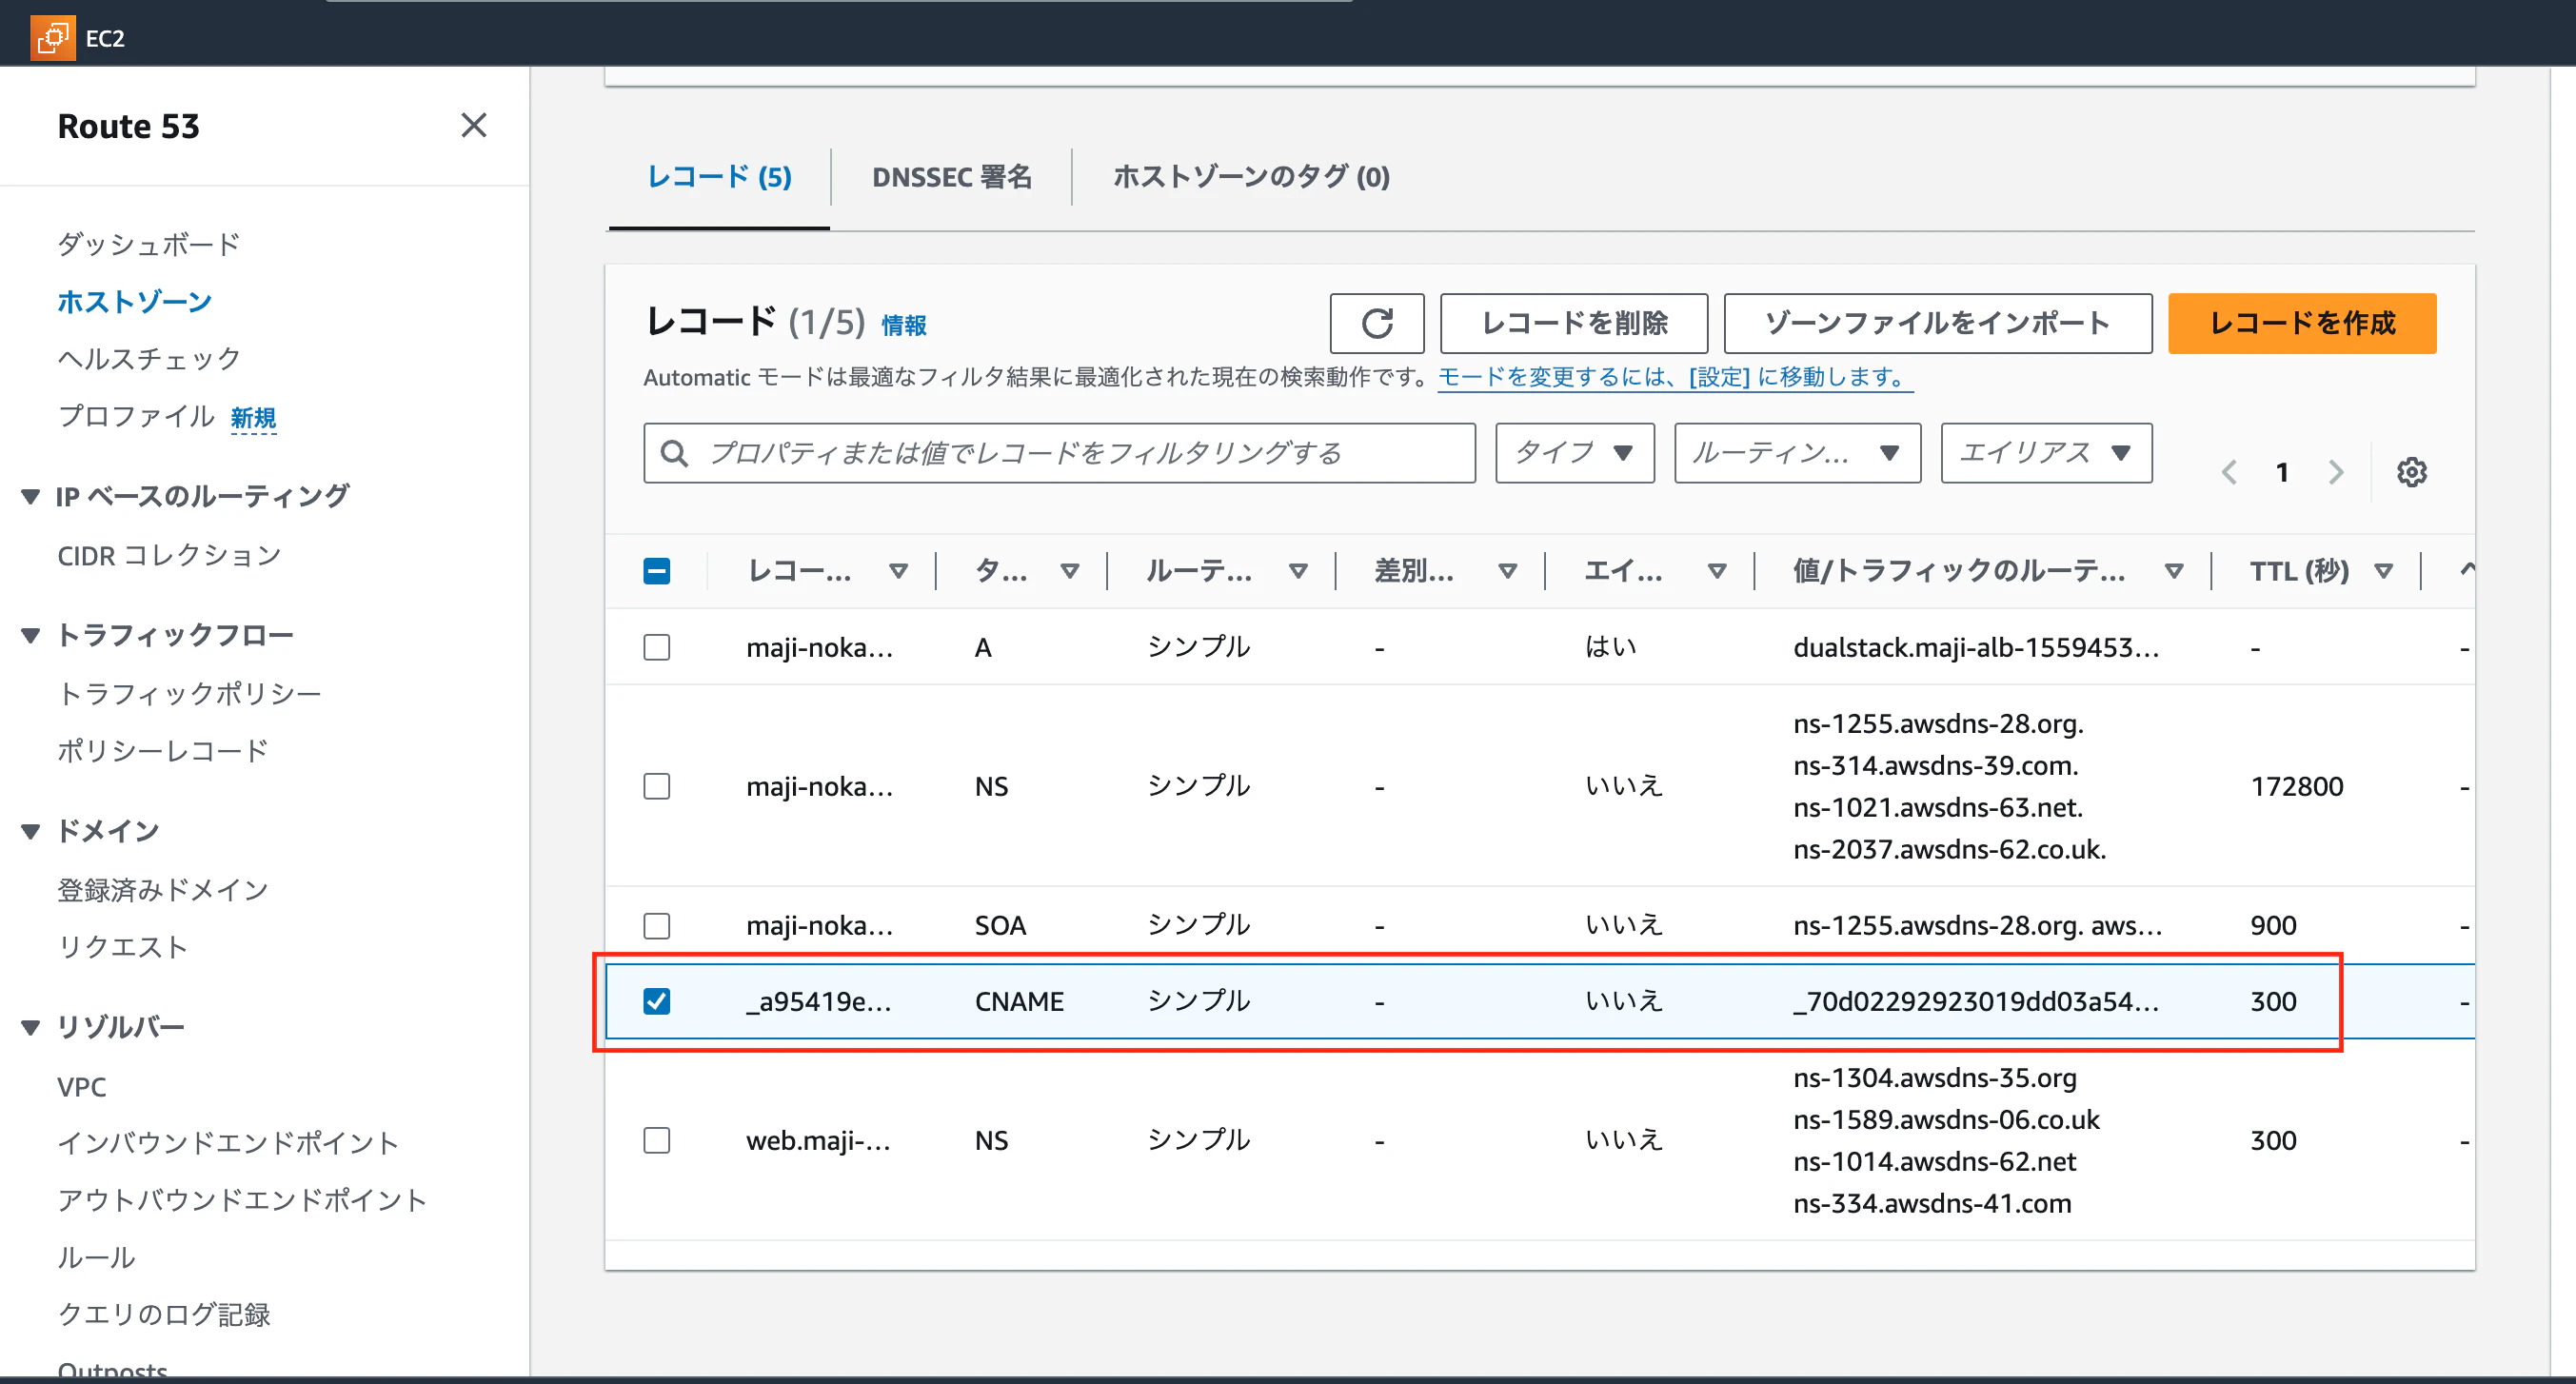Open トラフィックポリシー in sidebar
This screenshot has height=1384, width=2576.
click(189, 693)
